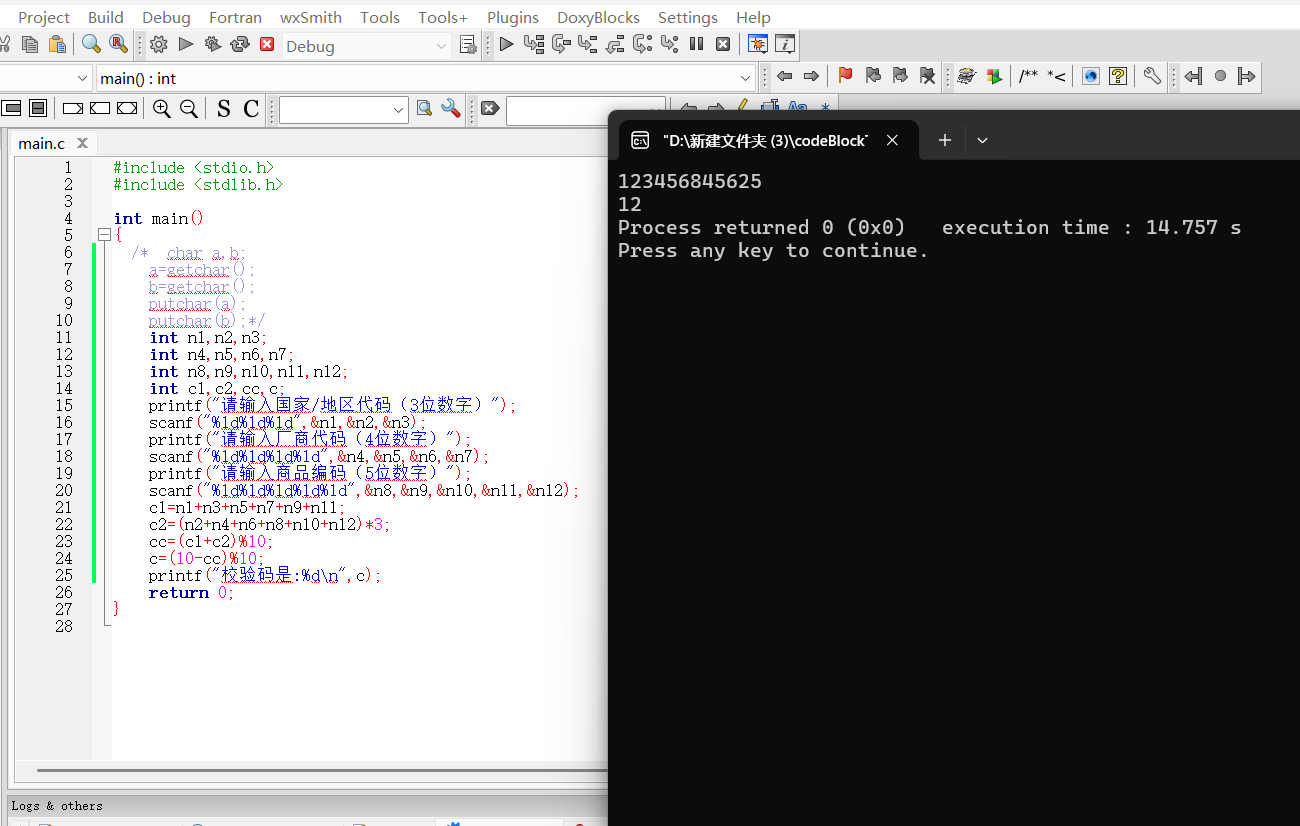1300x826 pixels.
Task: Open the debugger Info icon
Action: [x=785, y=44]
